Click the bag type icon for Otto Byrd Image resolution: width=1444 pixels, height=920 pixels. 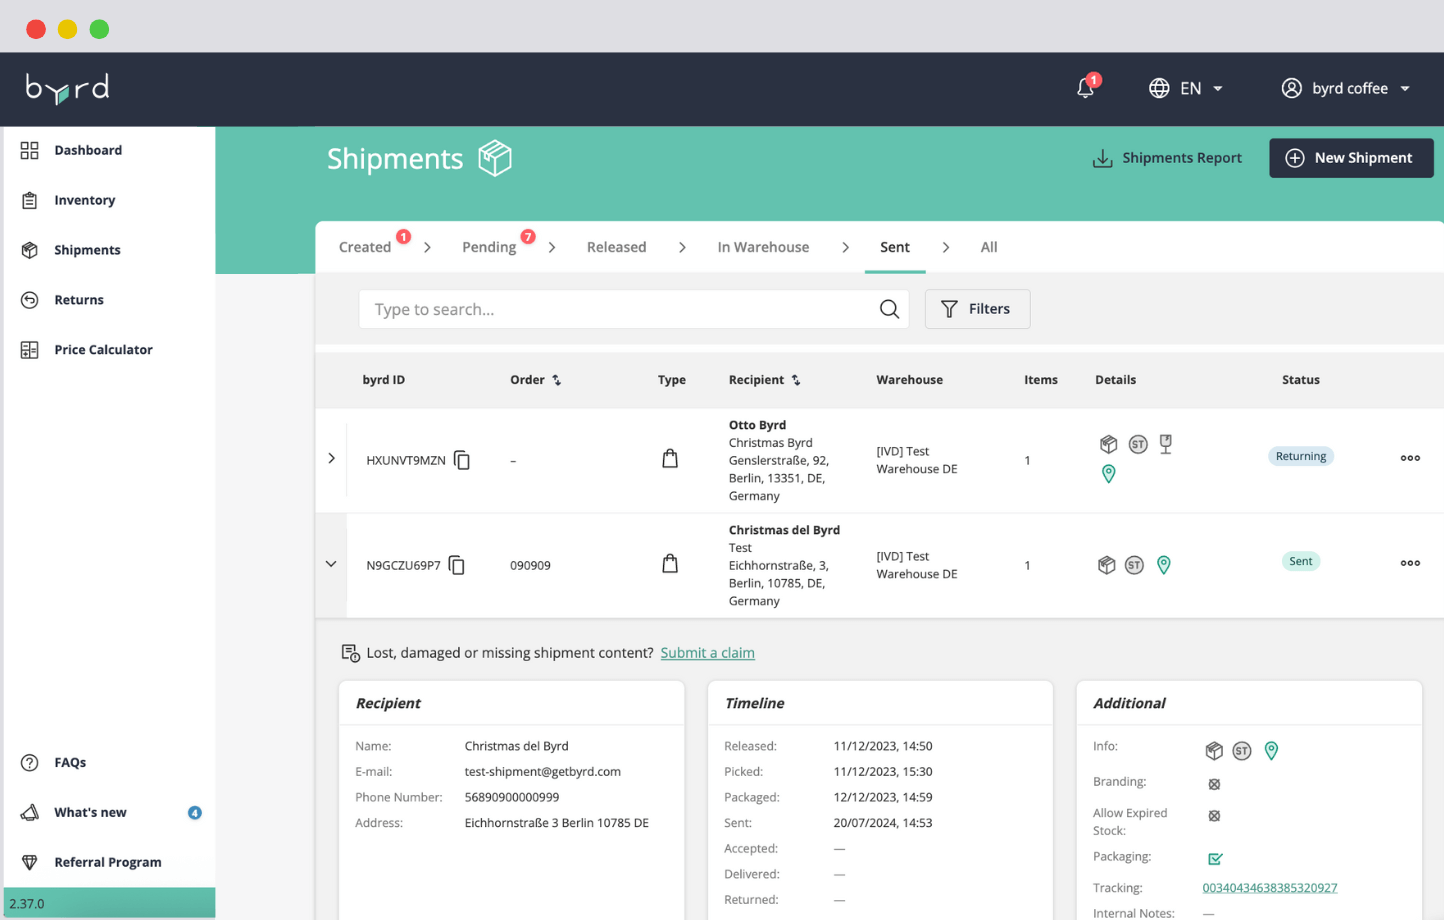(x=670, y=459)
